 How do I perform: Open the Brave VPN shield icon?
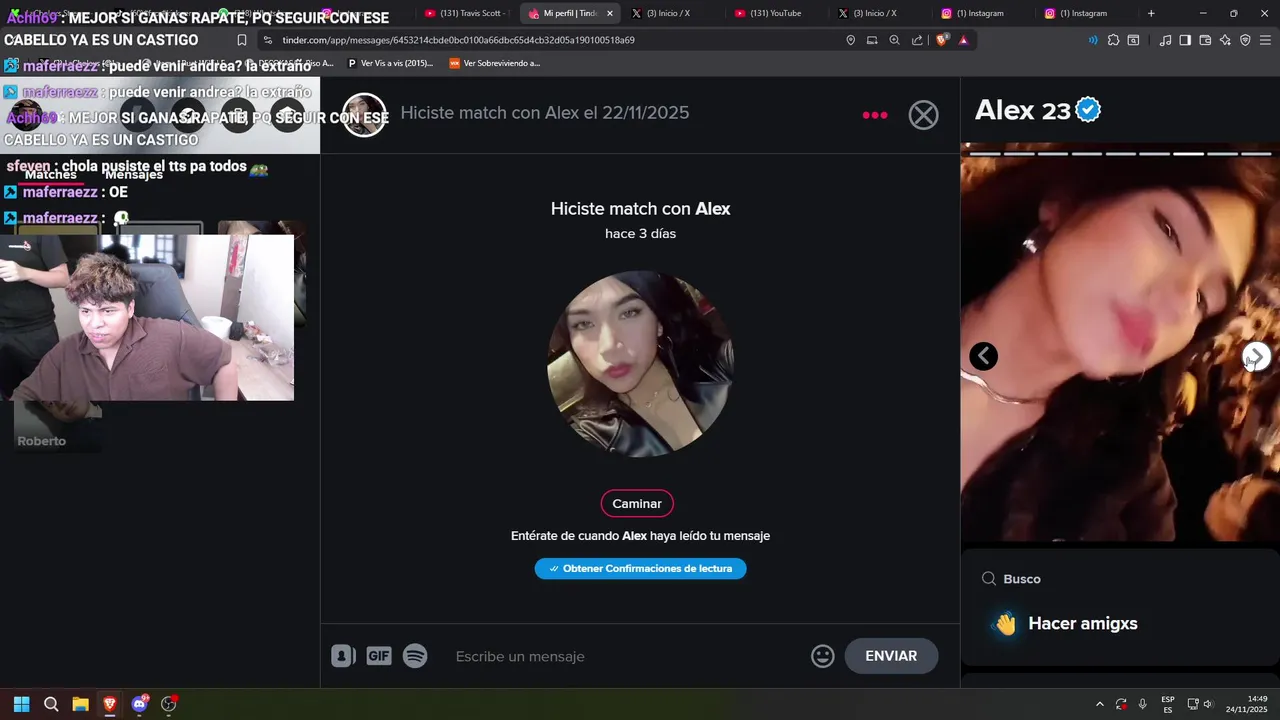pos(1245,40)
